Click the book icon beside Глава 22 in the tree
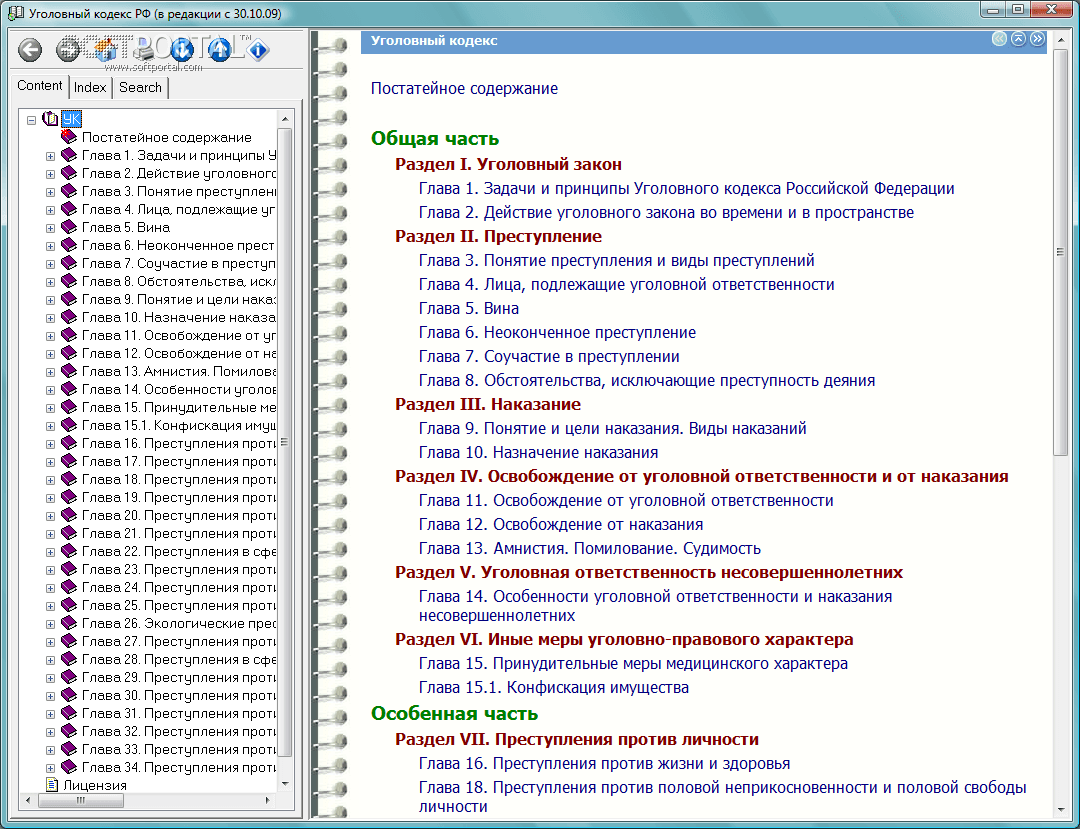This screenshot has height=829, width=1080. click(x=69, y=551)
